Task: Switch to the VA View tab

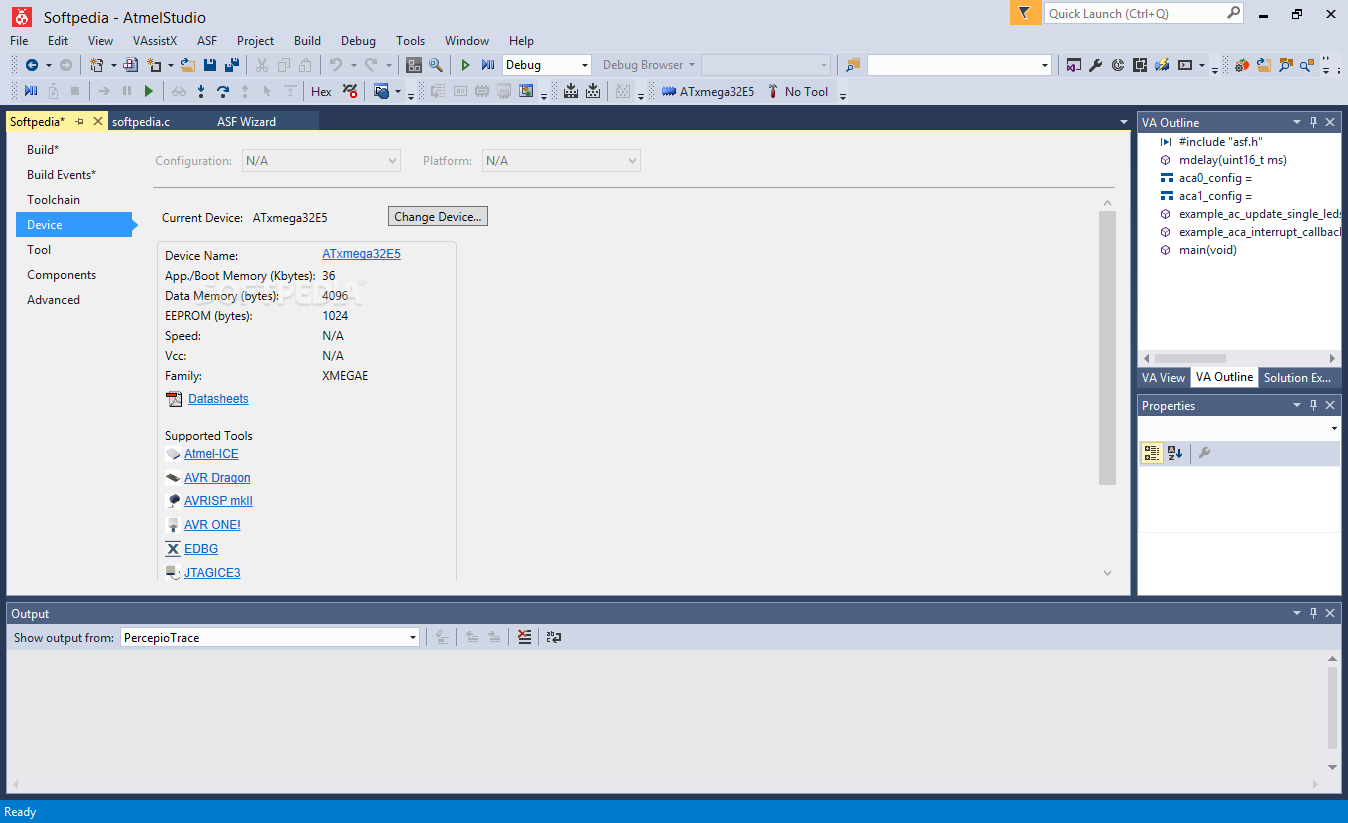Action: (x=1163, y=377)
